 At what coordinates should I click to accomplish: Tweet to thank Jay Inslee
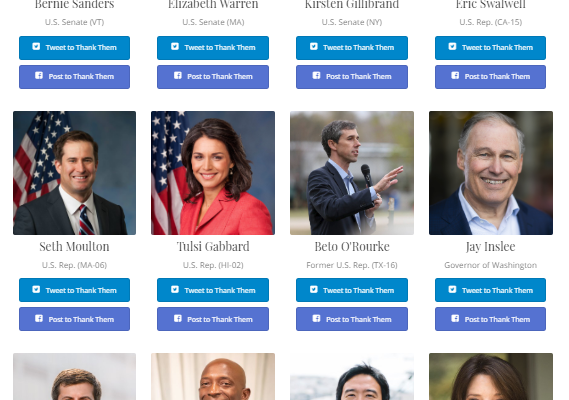click(490, 290)
